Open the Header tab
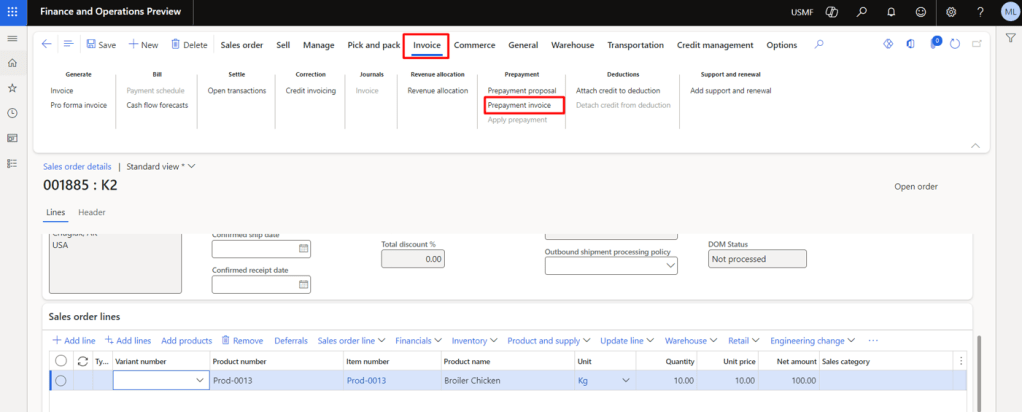This screenshot has height=412, width=1022. click(x=92, y=212)
